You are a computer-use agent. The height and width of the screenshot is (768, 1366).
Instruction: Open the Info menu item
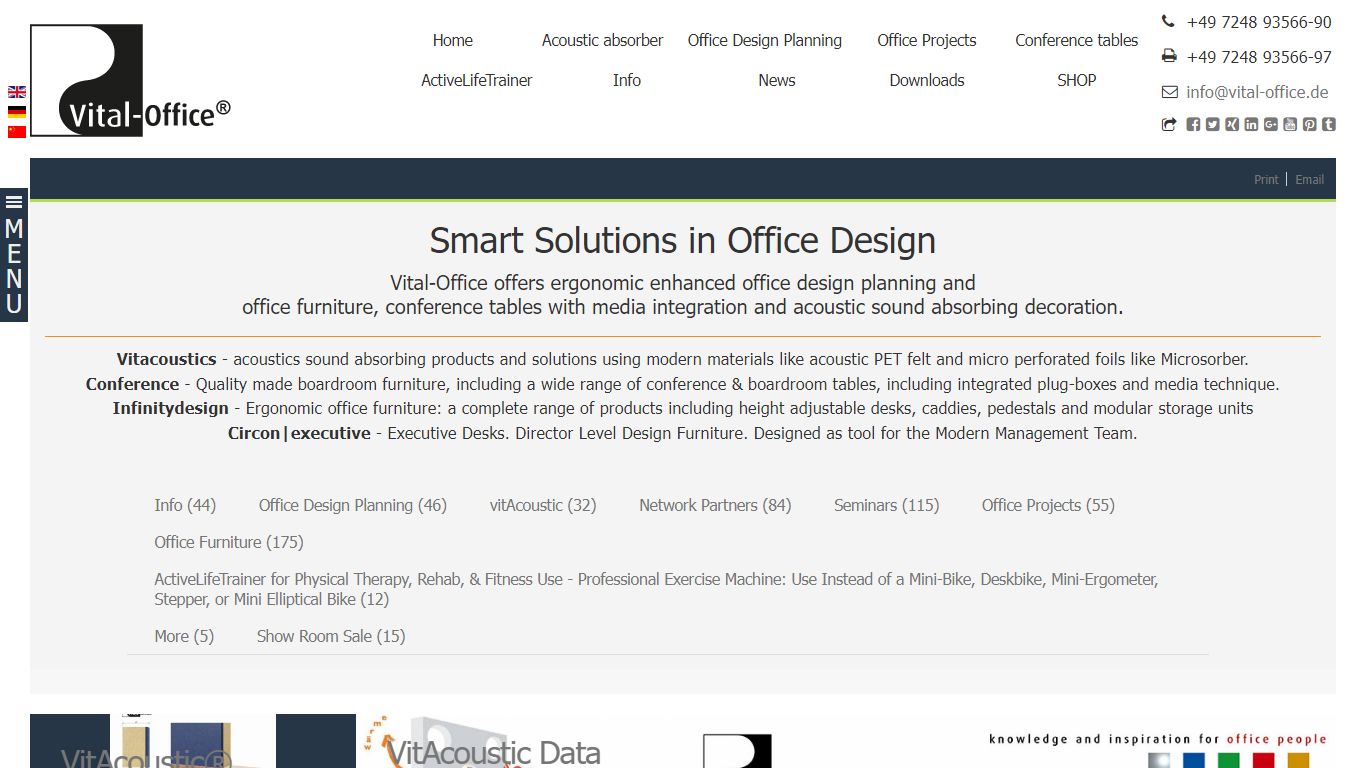627,80
